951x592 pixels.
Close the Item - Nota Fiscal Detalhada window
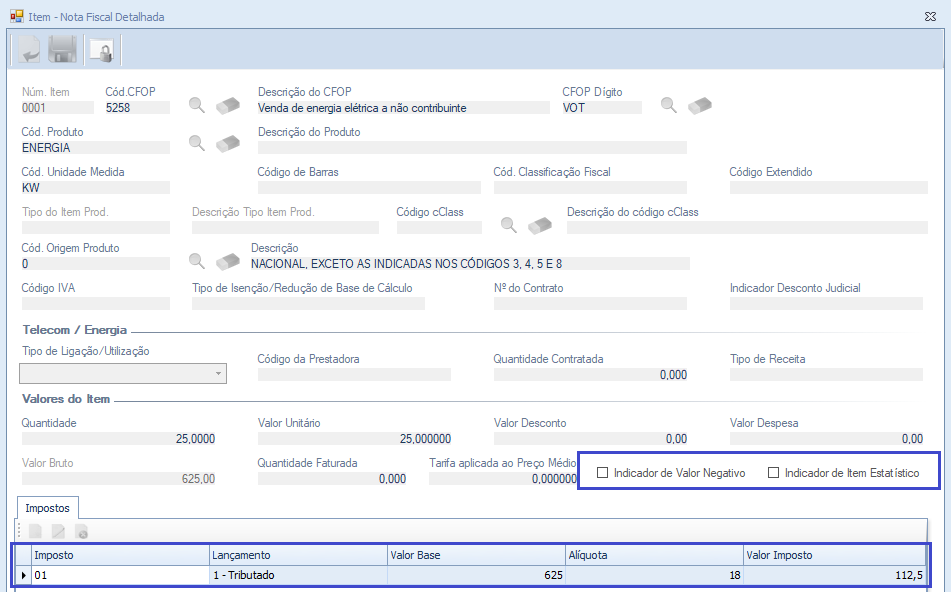tap(930, 16)
